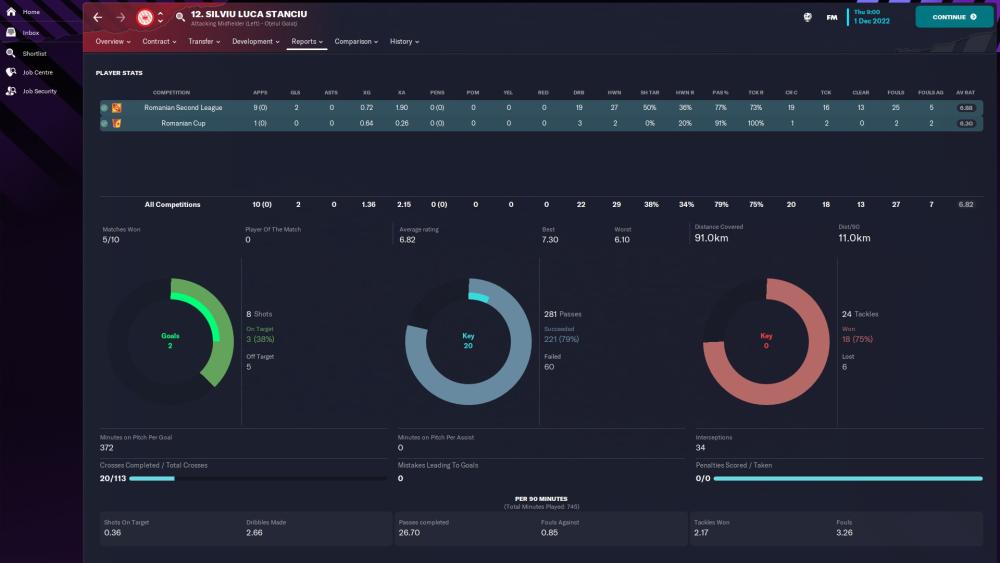Toggle the Romanian Cup row selector
The width and height of the screenshot is (1000, 563).
tap(104, 123)
